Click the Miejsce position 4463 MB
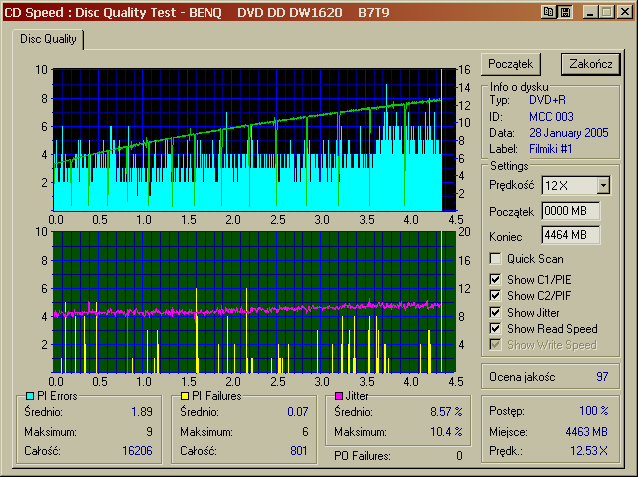 coord(587,431)
